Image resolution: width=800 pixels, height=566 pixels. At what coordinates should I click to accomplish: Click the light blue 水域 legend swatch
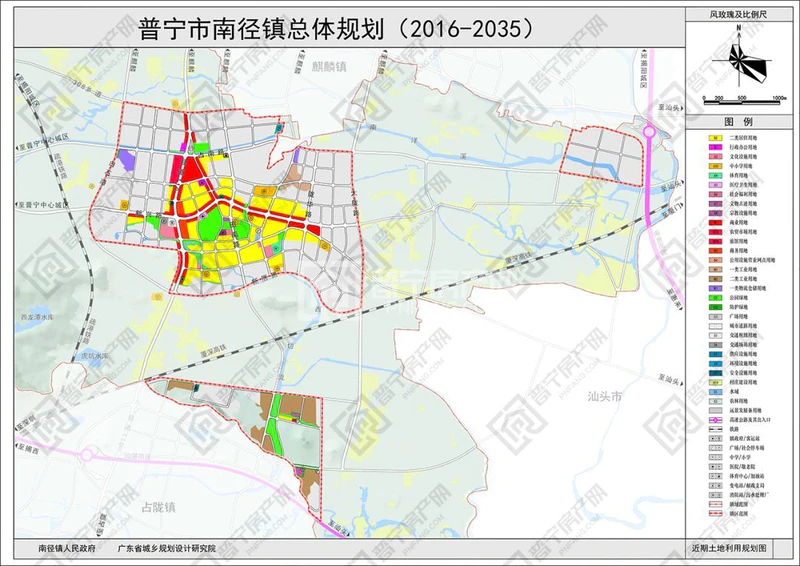(x=715, y=390)
